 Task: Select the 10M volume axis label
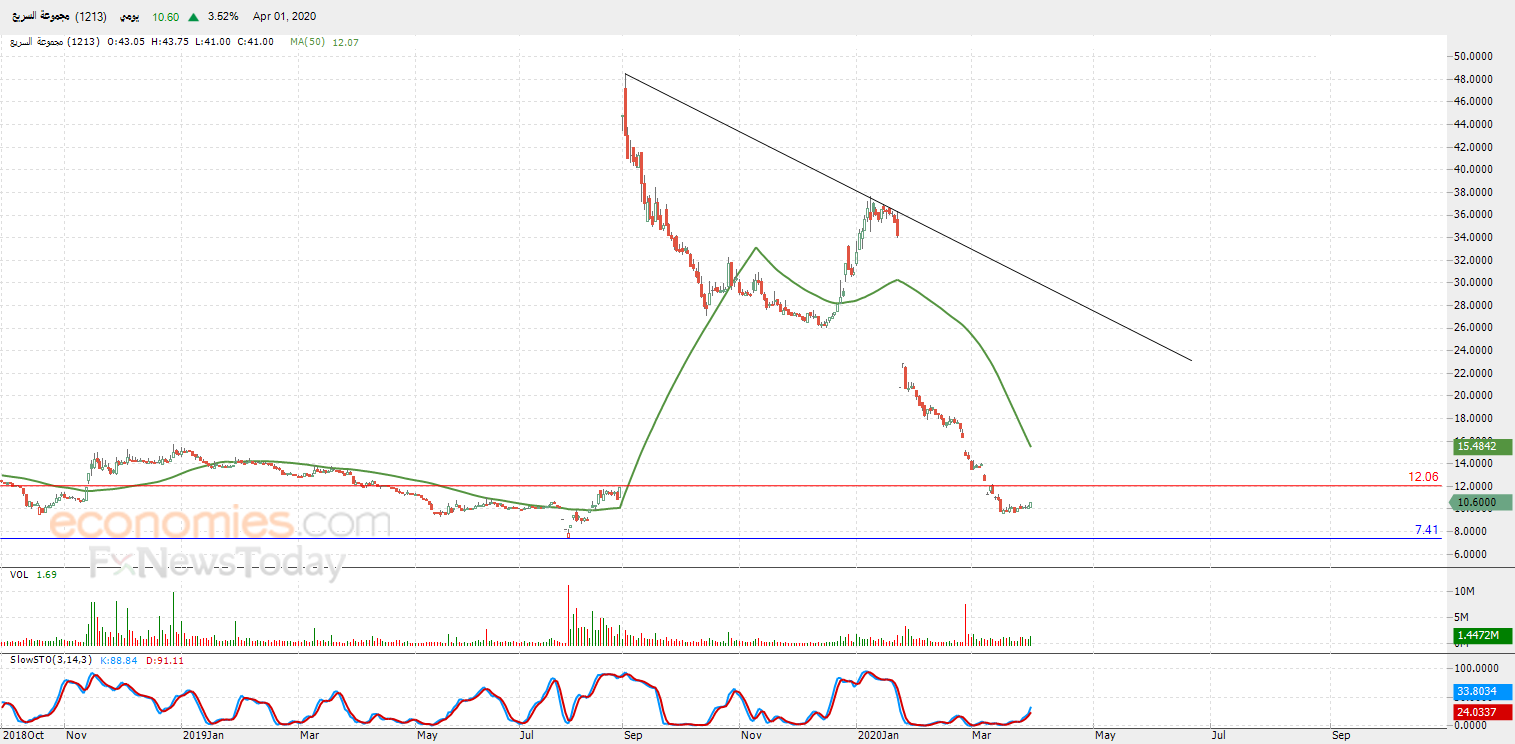coord(1464,592)
